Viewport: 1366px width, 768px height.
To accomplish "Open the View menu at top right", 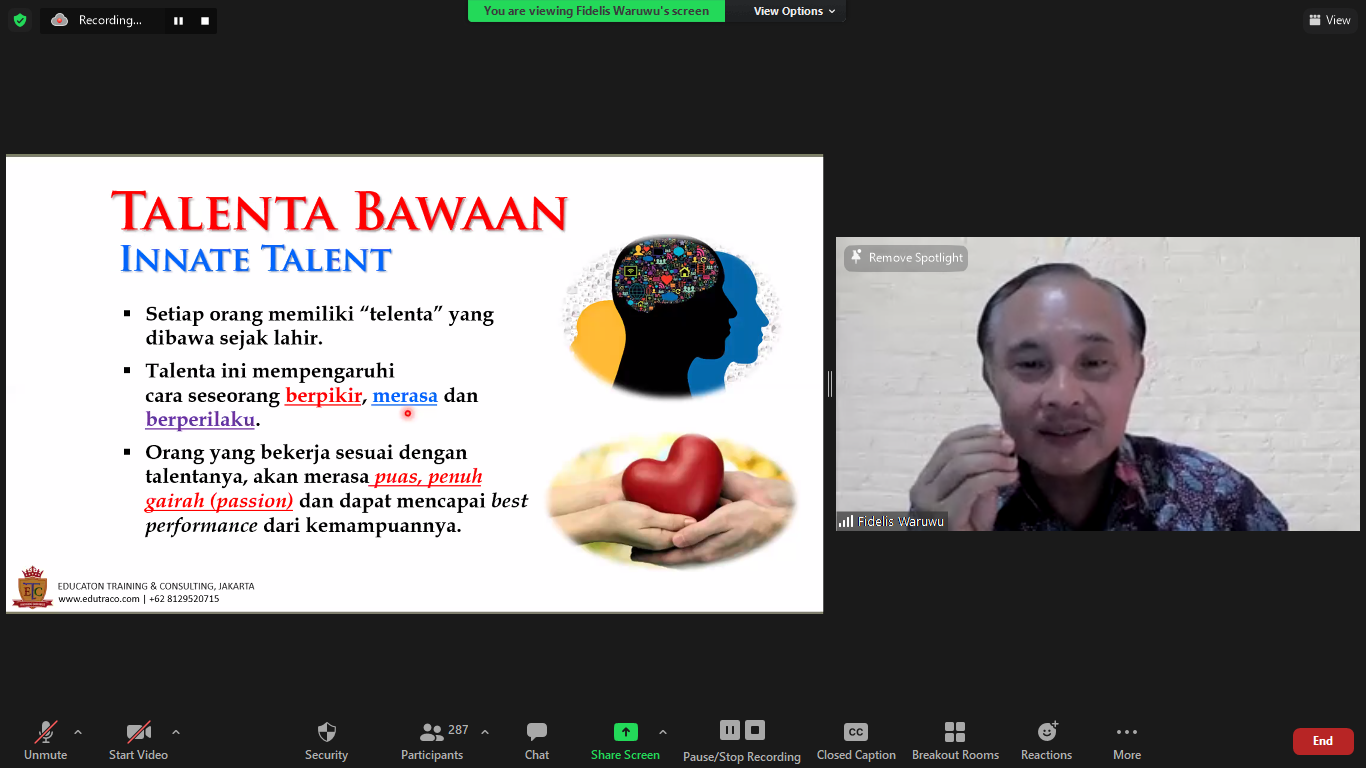I will pyautogui.click(x=1329, y=20).
